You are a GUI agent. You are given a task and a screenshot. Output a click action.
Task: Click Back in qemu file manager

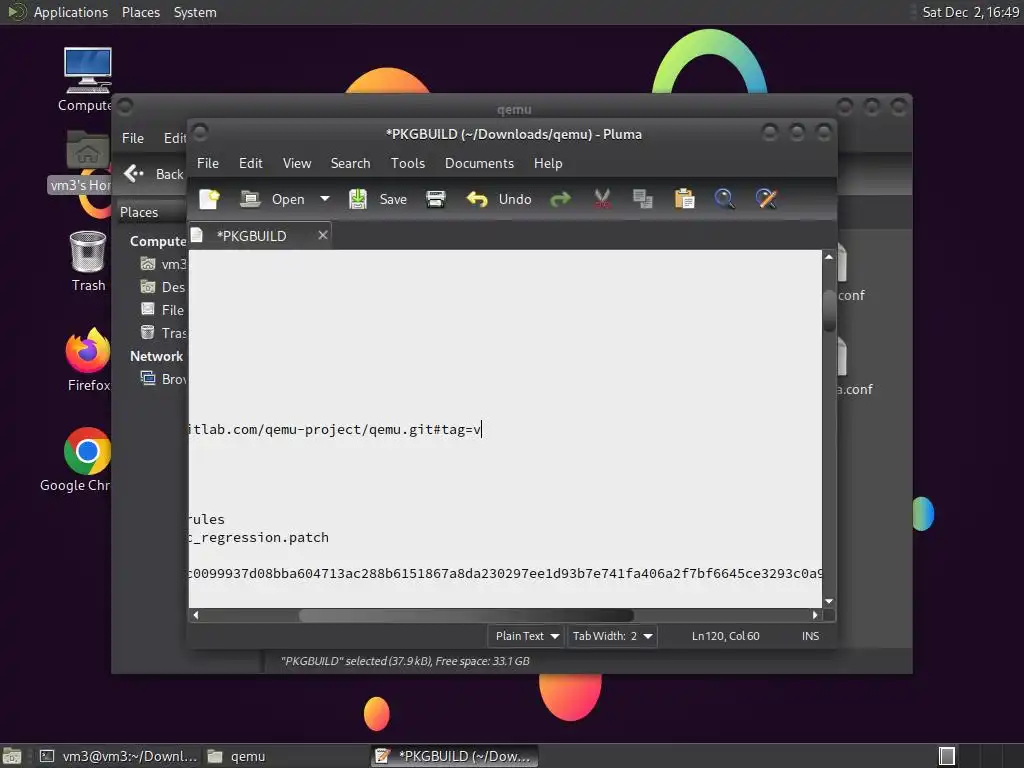[154, 174]
